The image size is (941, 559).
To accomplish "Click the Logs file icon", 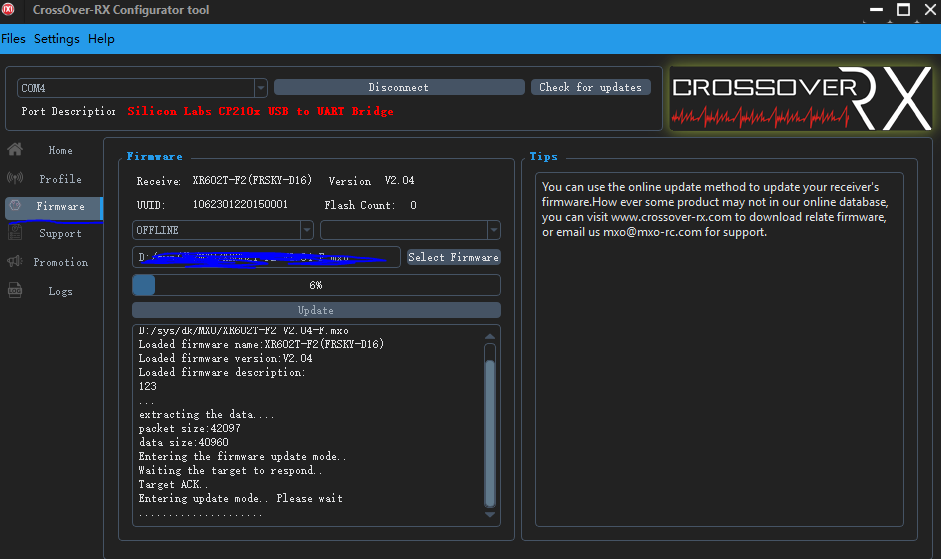I will coord(15,291).
